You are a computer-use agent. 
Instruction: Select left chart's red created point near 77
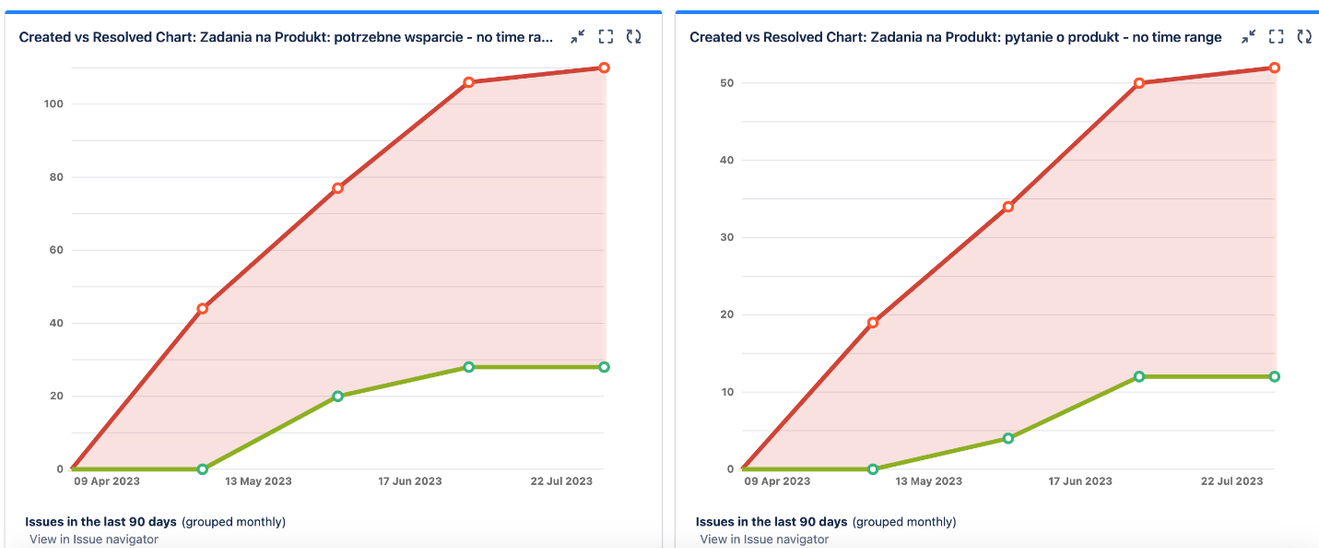click(x=338, y=188)
